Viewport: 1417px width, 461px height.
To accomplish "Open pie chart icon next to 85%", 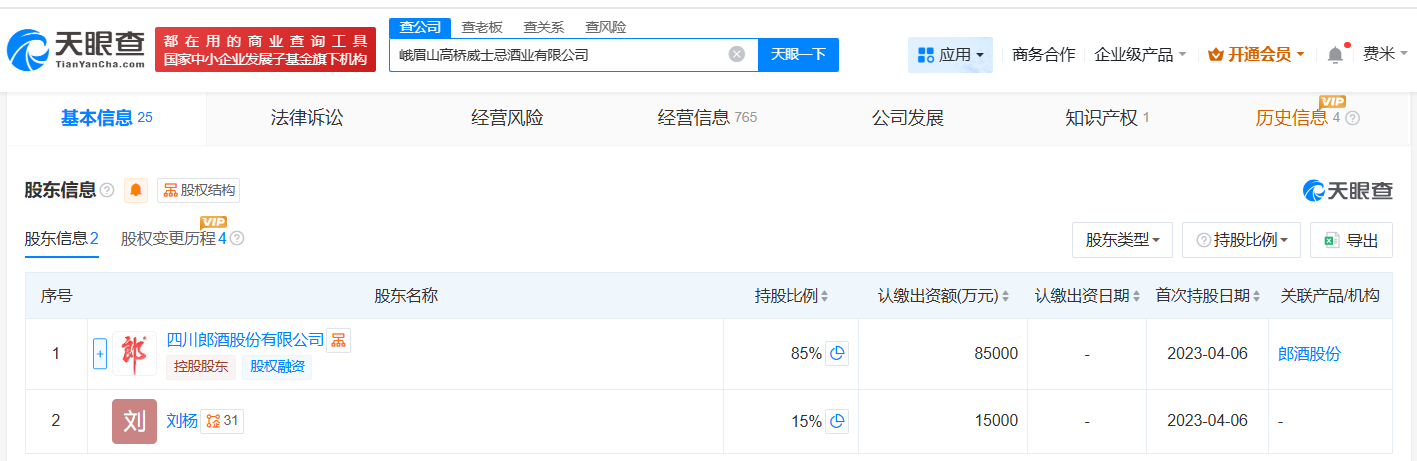I will point(837,353).
